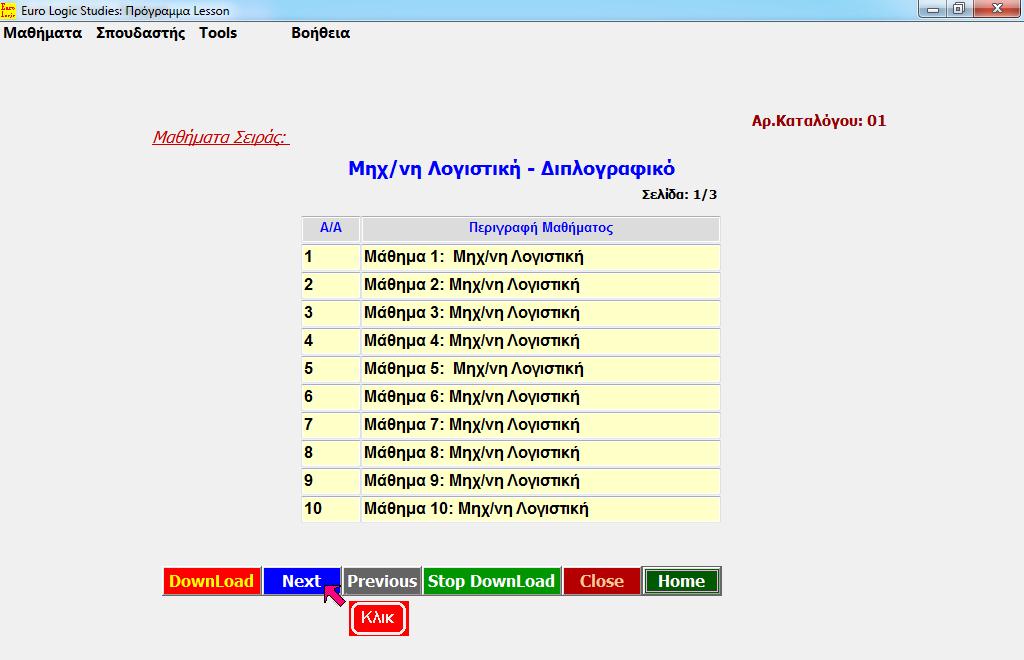
Task: Return to start with Home button
Action: point(681,581)
